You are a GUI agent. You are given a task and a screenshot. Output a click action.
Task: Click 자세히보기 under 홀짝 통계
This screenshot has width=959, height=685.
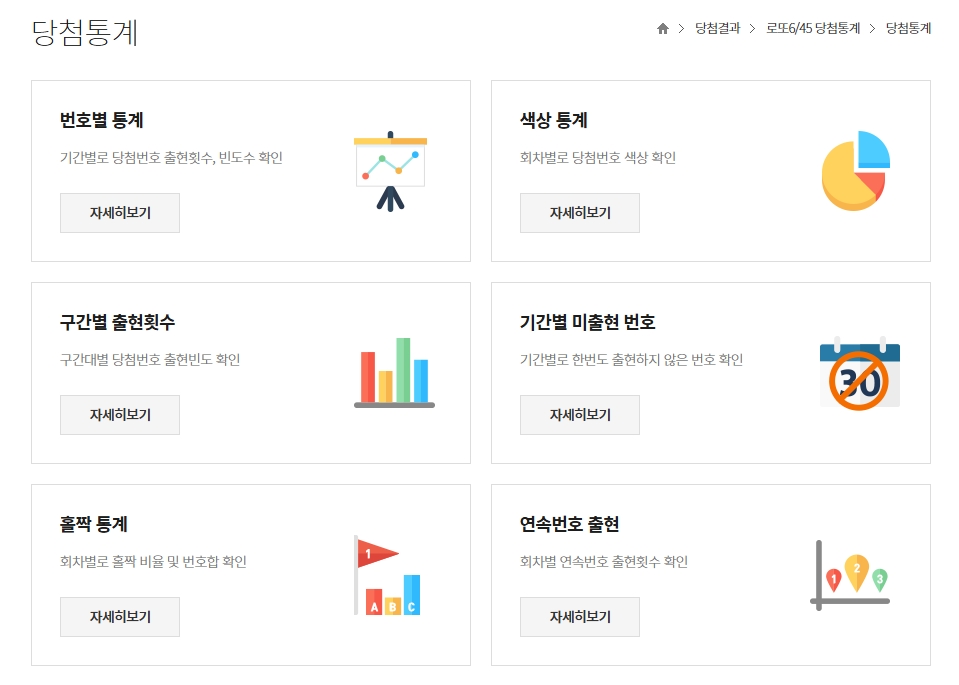point(119,616)
